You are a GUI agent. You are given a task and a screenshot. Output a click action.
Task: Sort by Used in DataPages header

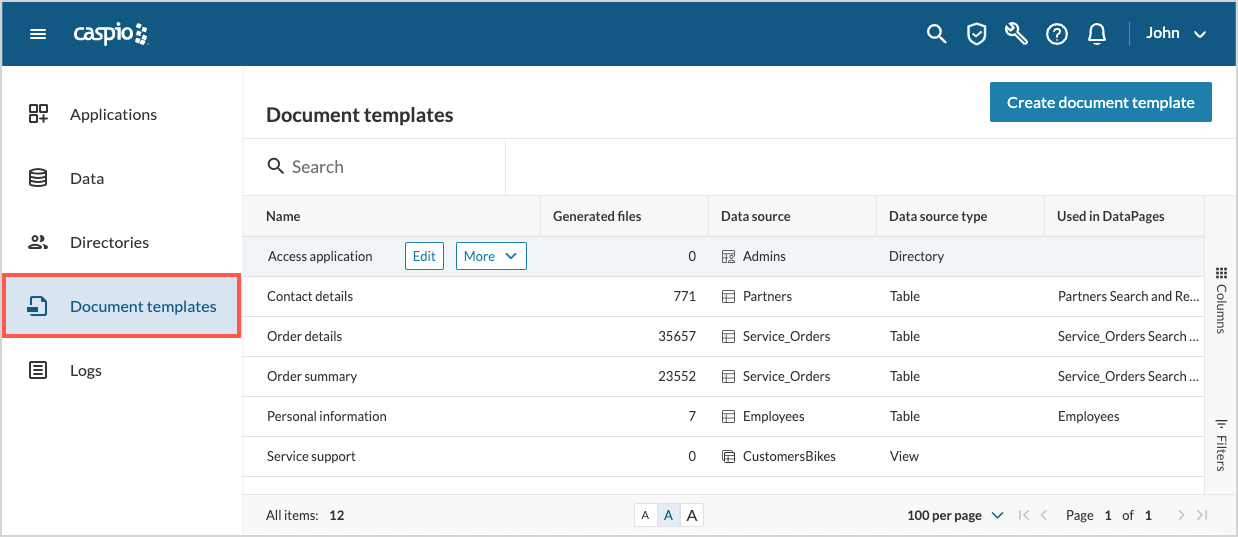click(x=1124, y=216)
